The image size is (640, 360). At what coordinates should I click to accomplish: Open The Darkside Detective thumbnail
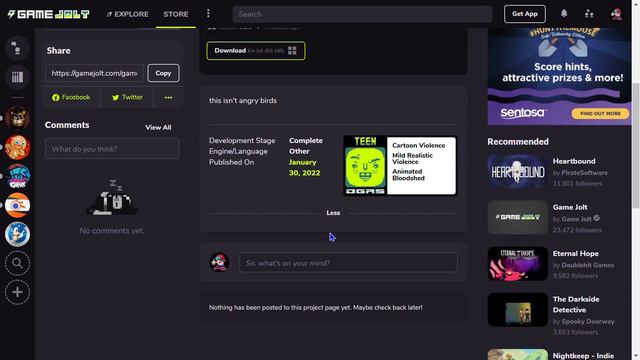(x=518, y=310)
